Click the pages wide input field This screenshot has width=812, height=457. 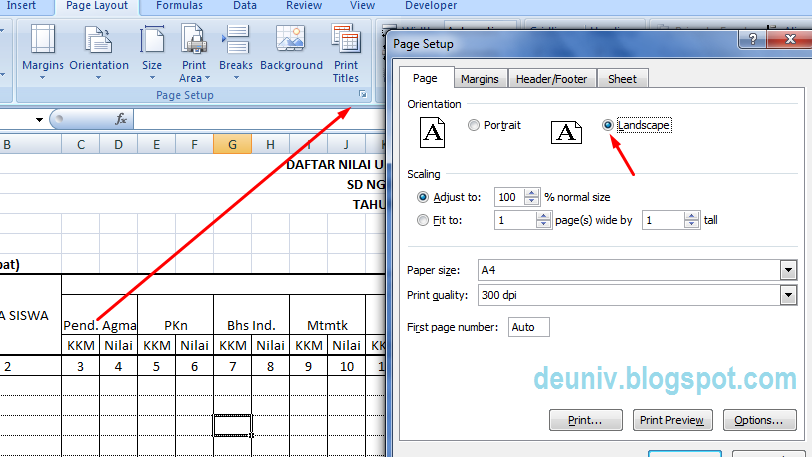[x=515, y=220]
